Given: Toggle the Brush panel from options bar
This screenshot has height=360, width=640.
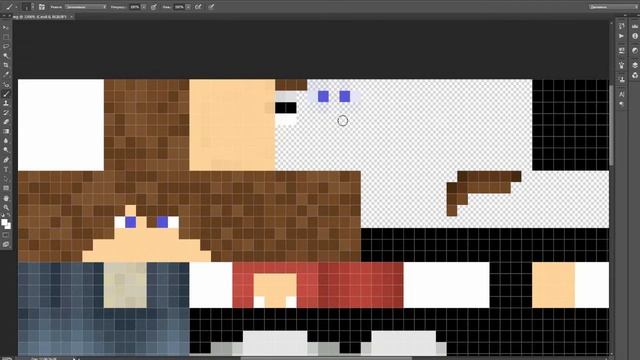Looking at the screenshot, I should point(42,7).
